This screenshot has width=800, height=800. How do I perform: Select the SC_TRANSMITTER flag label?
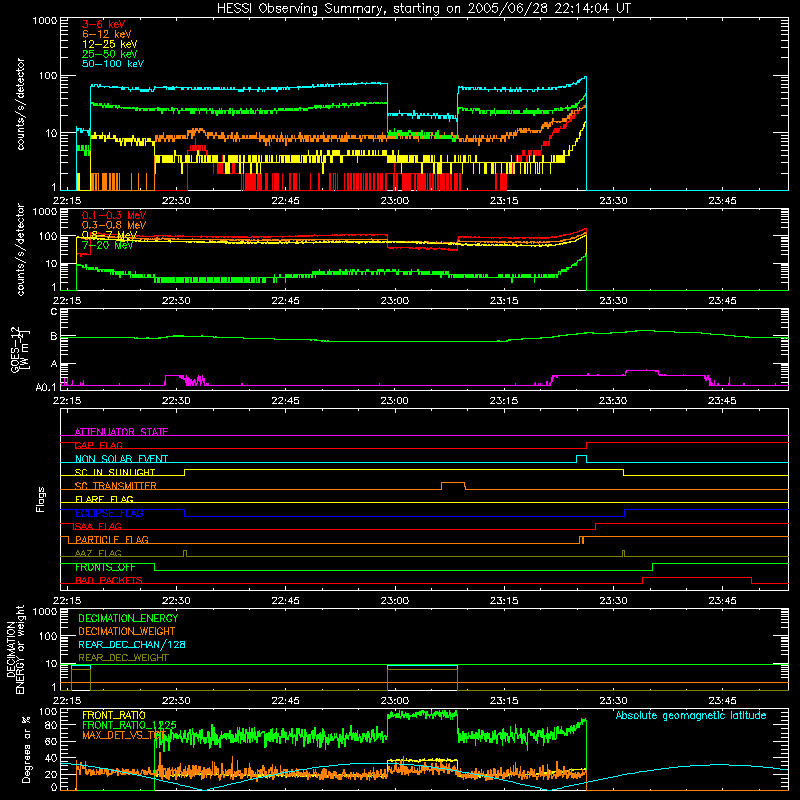pyautogui.click(x=116, y=486)
